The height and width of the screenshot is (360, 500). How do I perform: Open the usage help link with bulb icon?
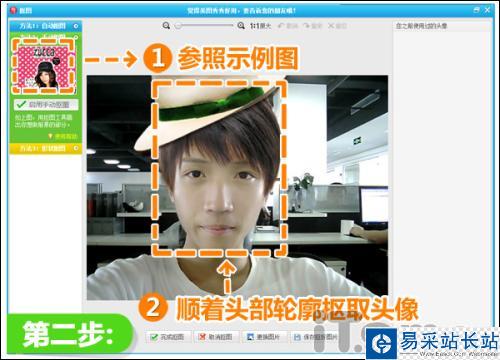pos(63,136)
